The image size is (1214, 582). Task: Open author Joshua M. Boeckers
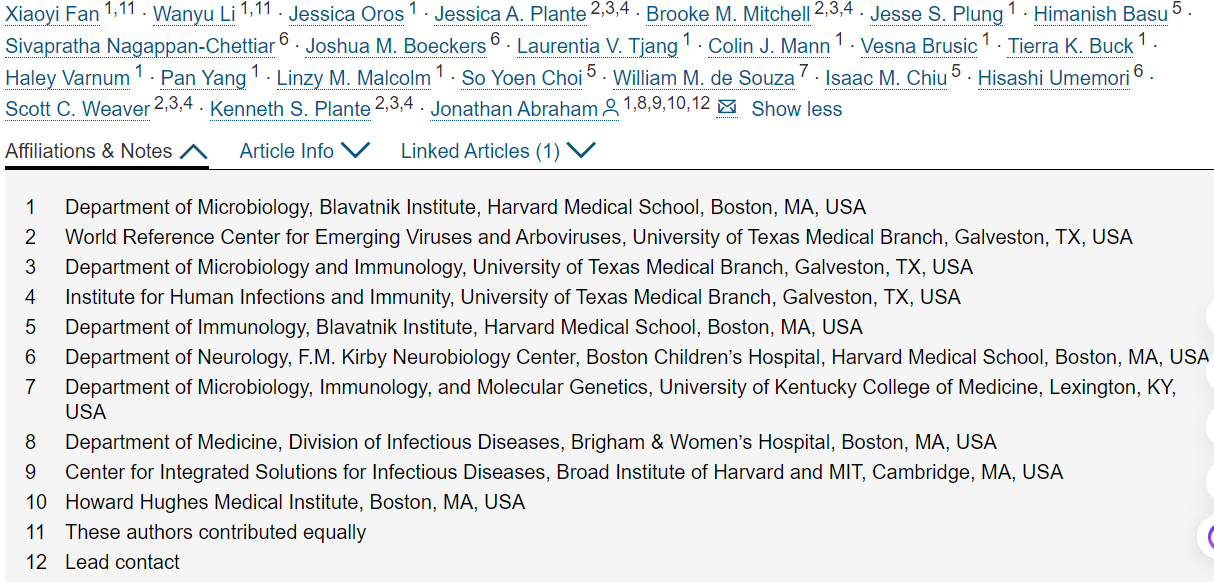(x=396, y=46)
